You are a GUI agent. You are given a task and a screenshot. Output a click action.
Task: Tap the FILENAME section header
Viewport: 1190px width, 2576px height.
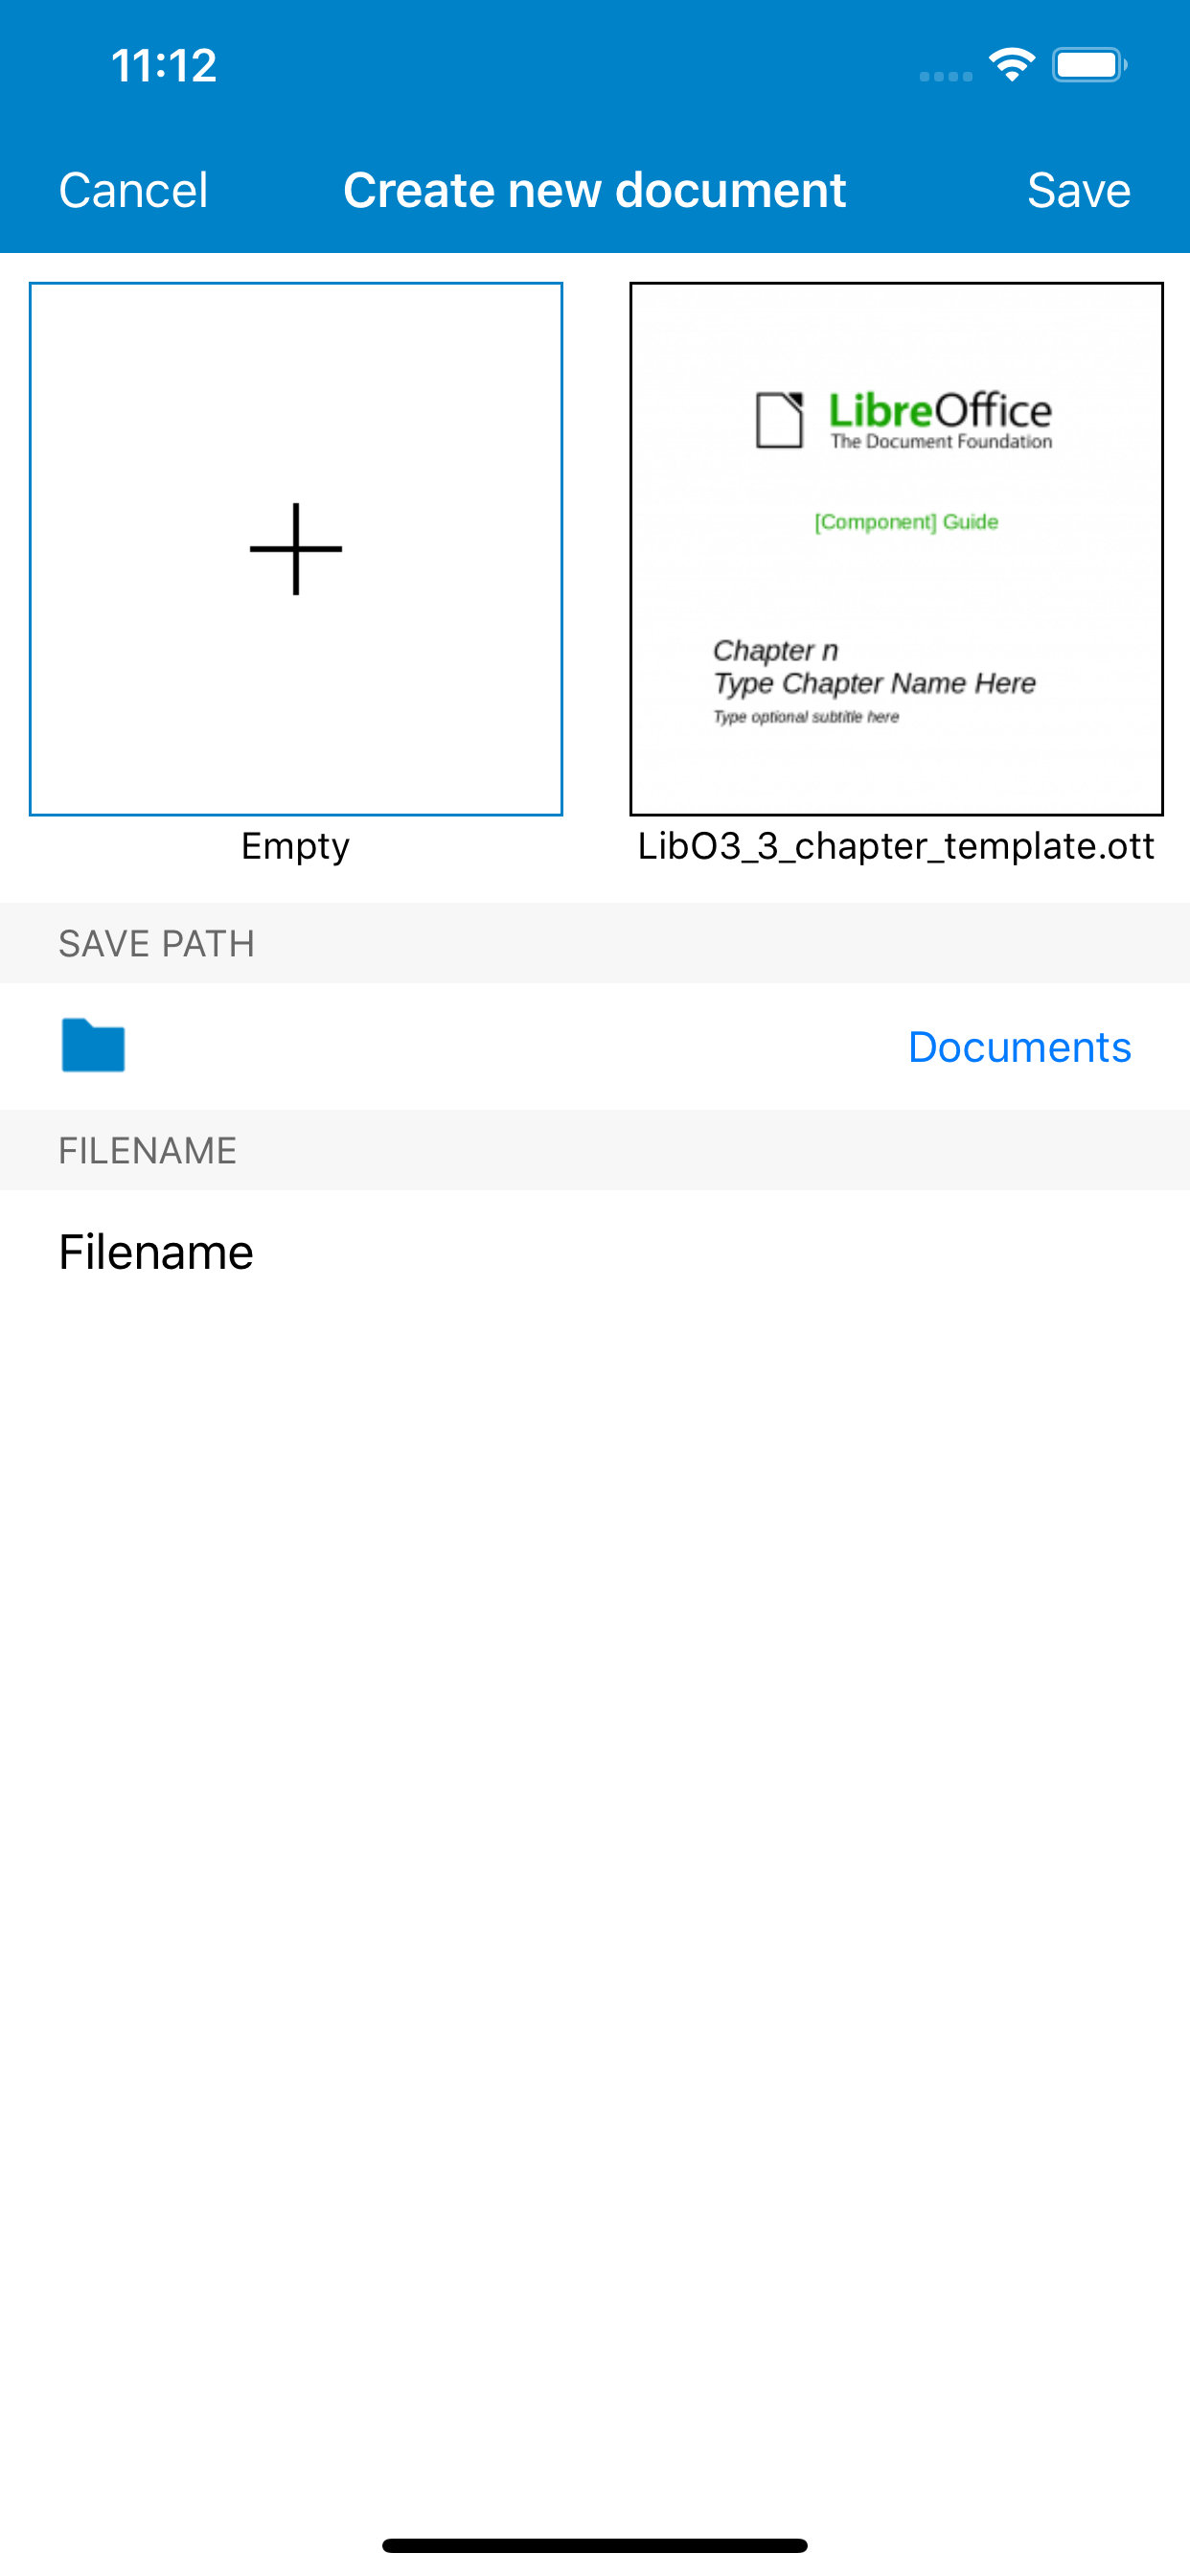pyautogui.click(x=147, y=1150)
